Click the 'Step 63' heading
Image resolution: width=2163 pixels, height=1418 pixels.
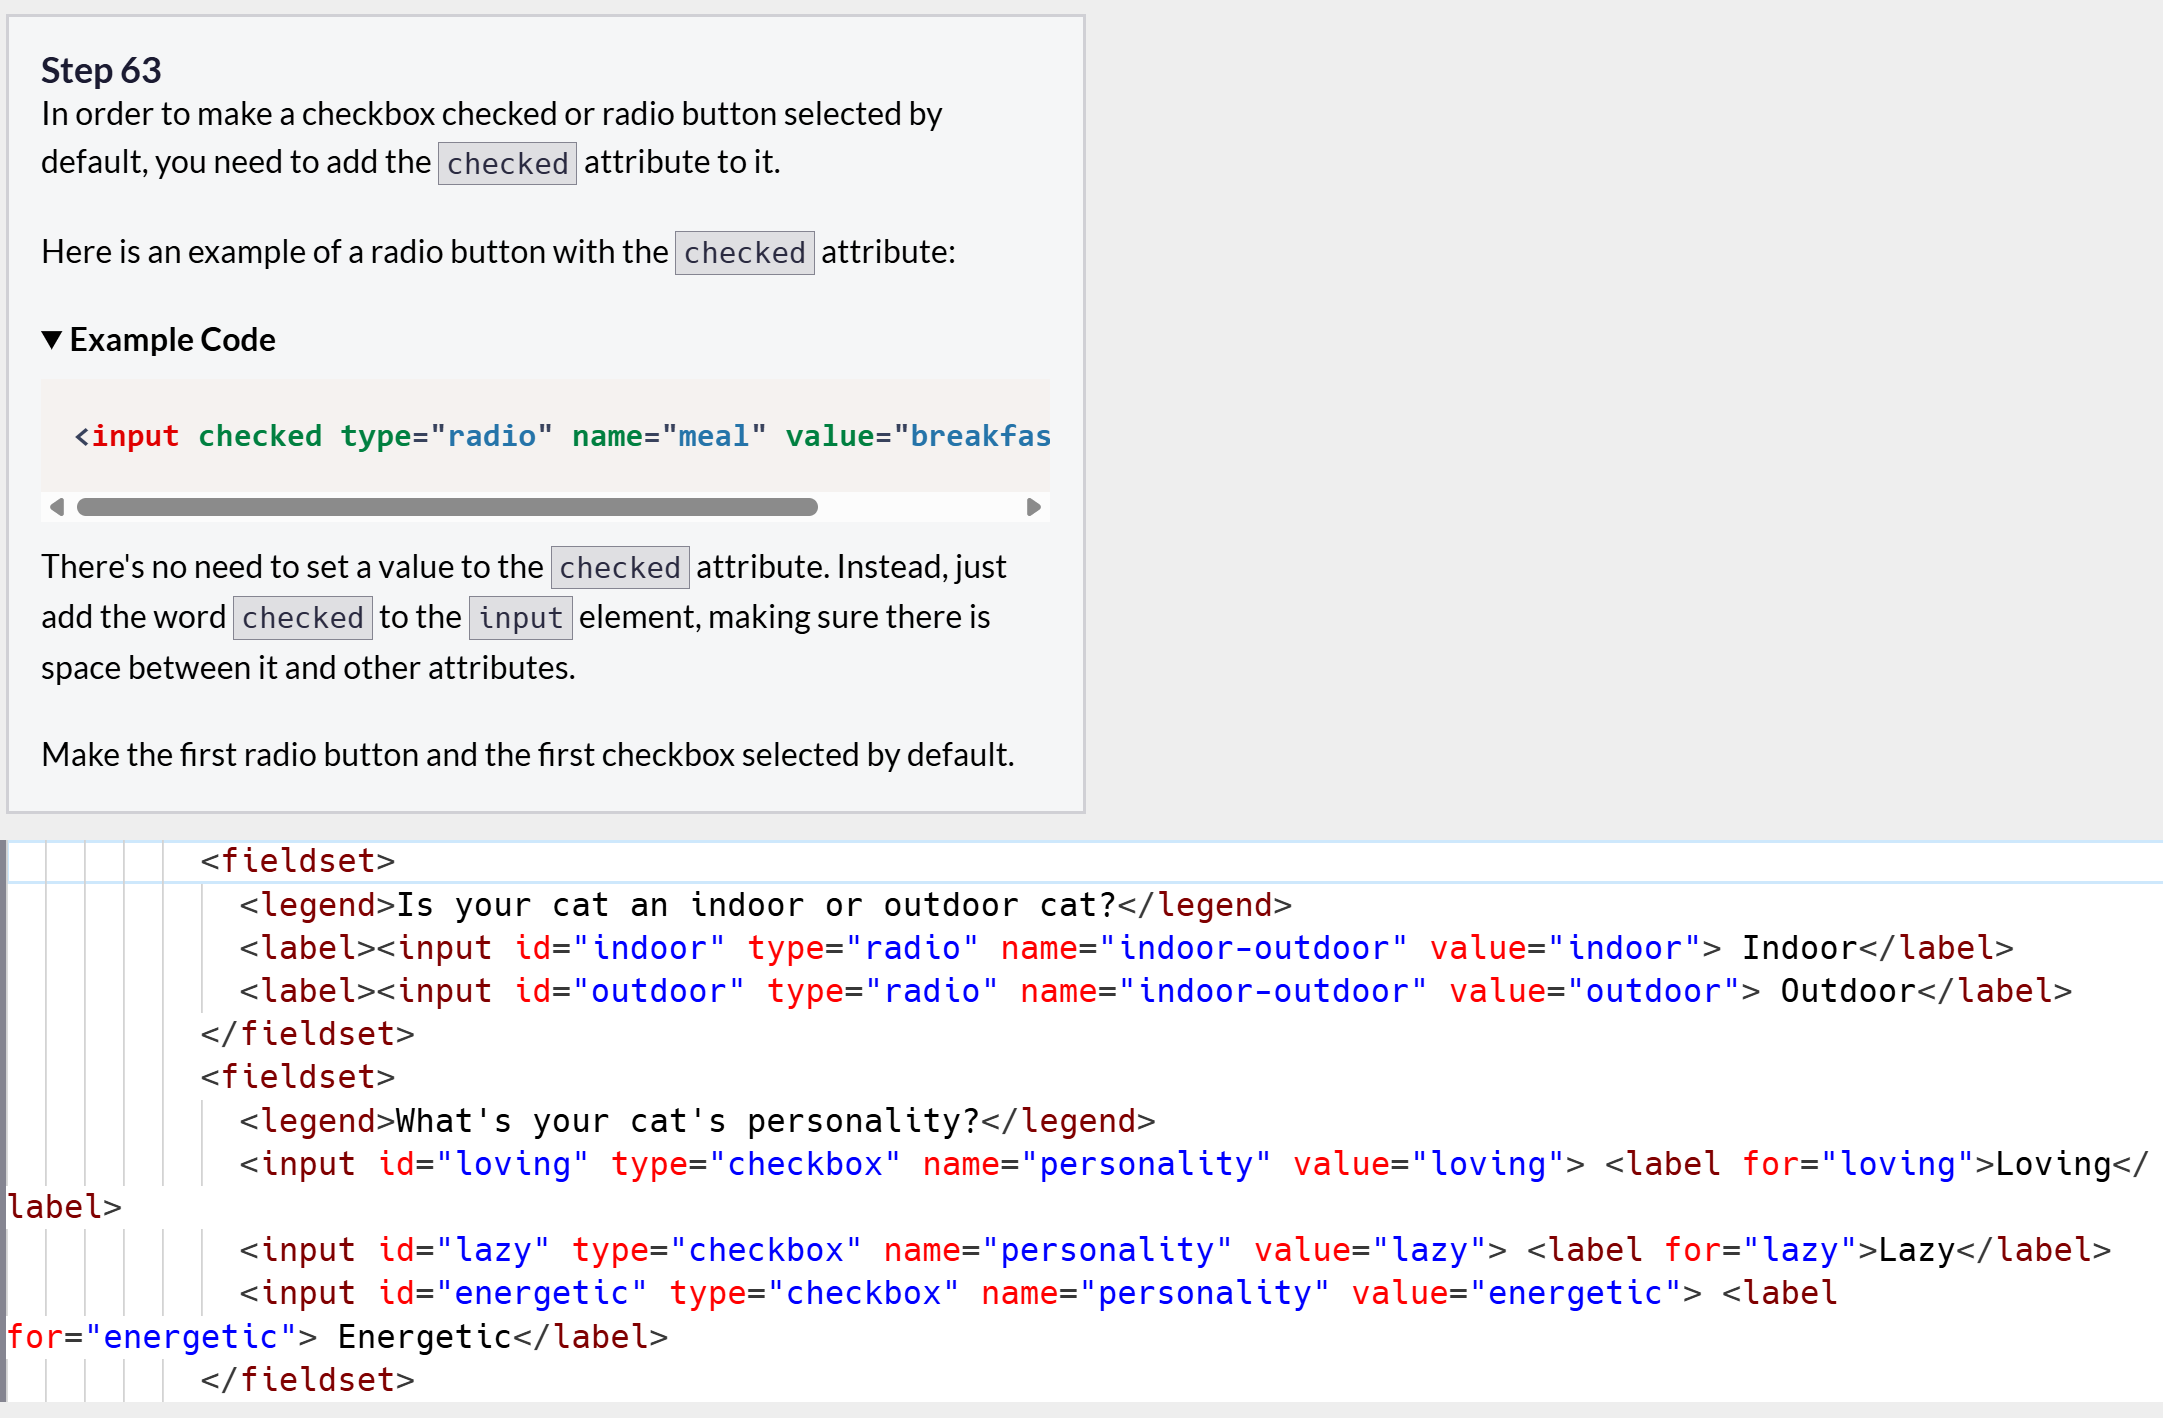101,70
